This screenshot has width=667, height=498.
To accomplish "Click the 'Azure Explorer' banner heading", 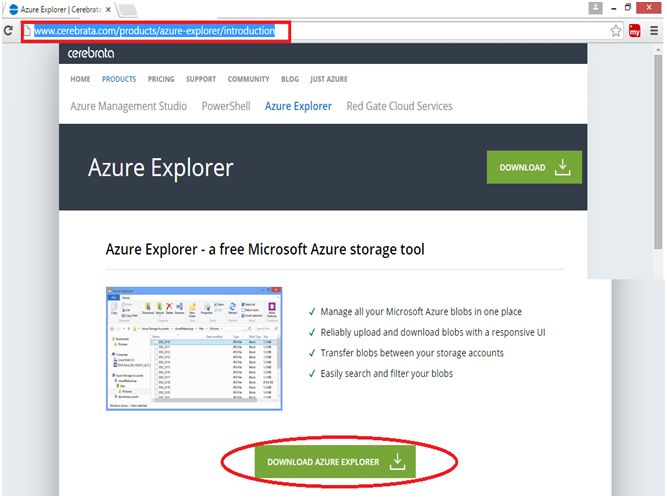I will click(161, 168).
